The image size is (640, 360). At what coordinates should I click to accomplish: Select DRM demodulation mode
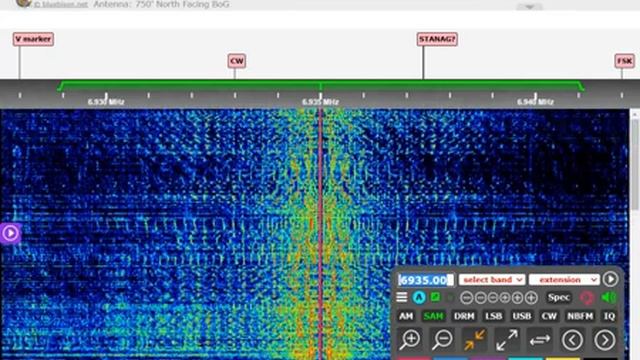pyautogui.click(x=464, y=316)
